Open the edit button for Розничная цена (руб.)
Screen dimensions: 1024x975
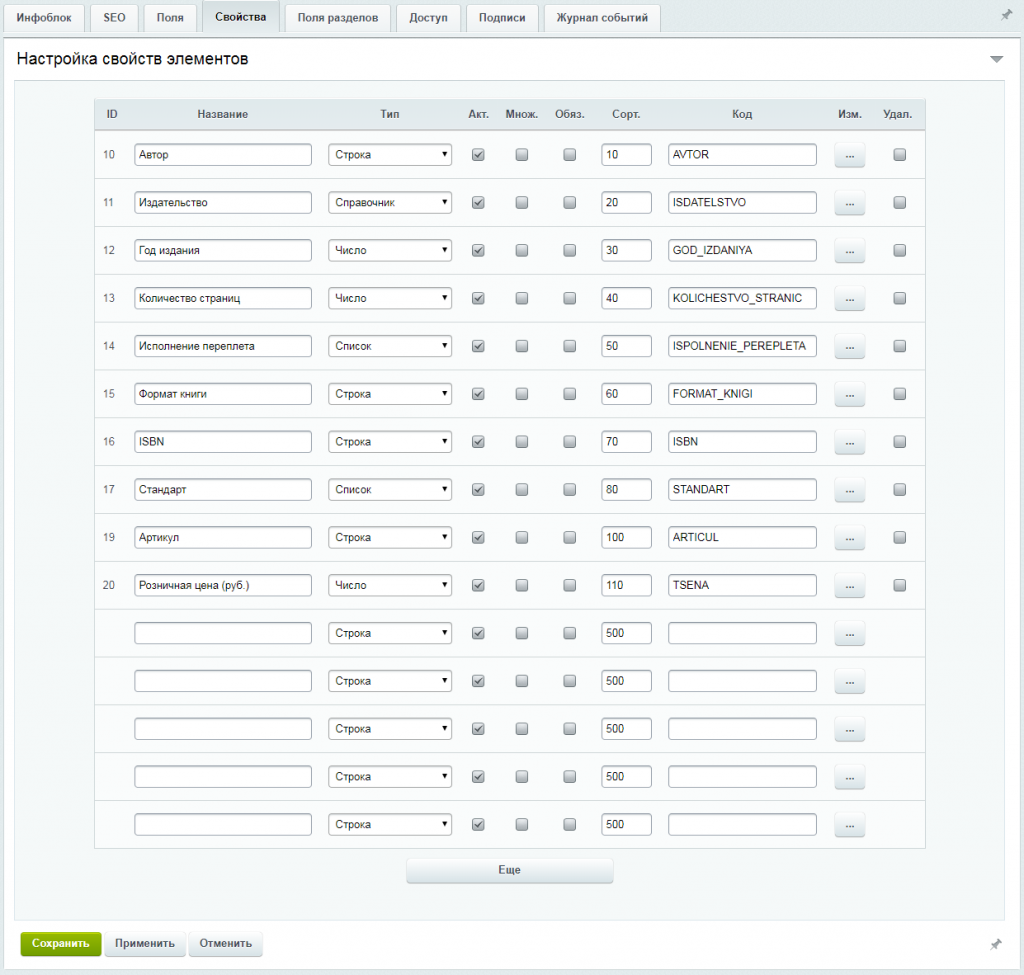[x=850, y=586]
